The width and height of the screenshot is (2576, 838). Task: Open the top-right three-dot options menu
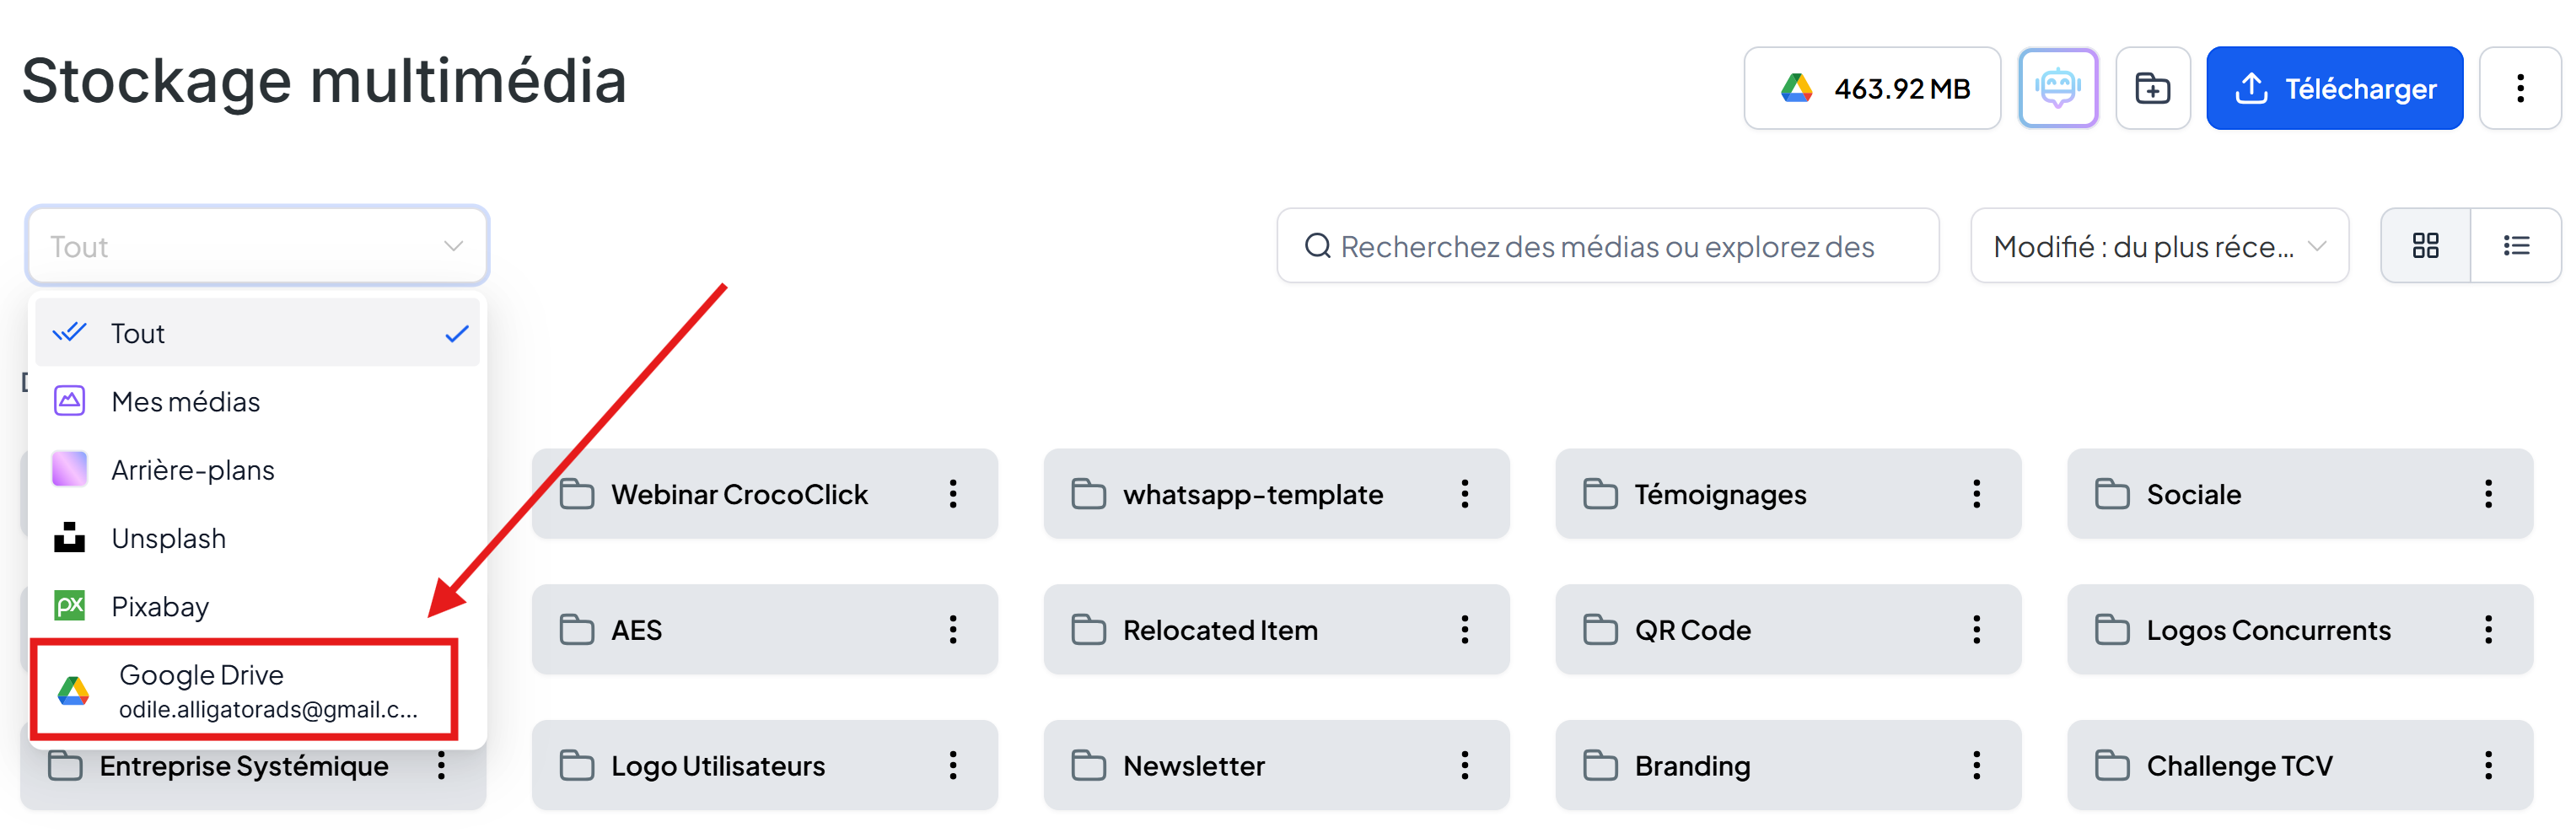tap(2519, 88)
